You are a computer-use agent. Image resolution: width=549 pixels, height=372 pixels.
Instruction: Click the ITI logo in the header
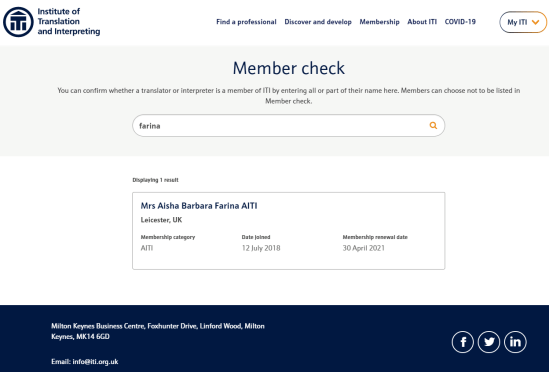coord(18,22)
